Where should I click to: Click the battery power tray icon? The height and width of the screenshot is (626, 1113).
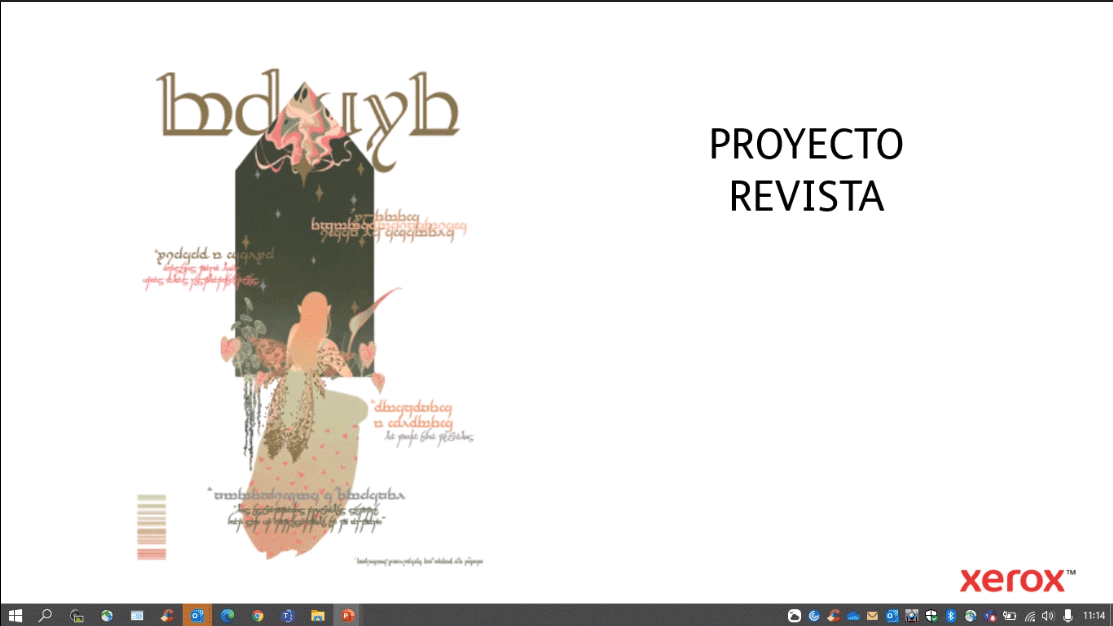click(1010, 615)
